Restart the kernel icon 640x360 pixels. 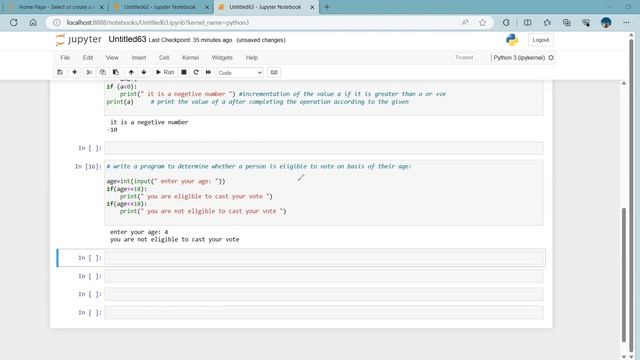[x=196, y=72]
